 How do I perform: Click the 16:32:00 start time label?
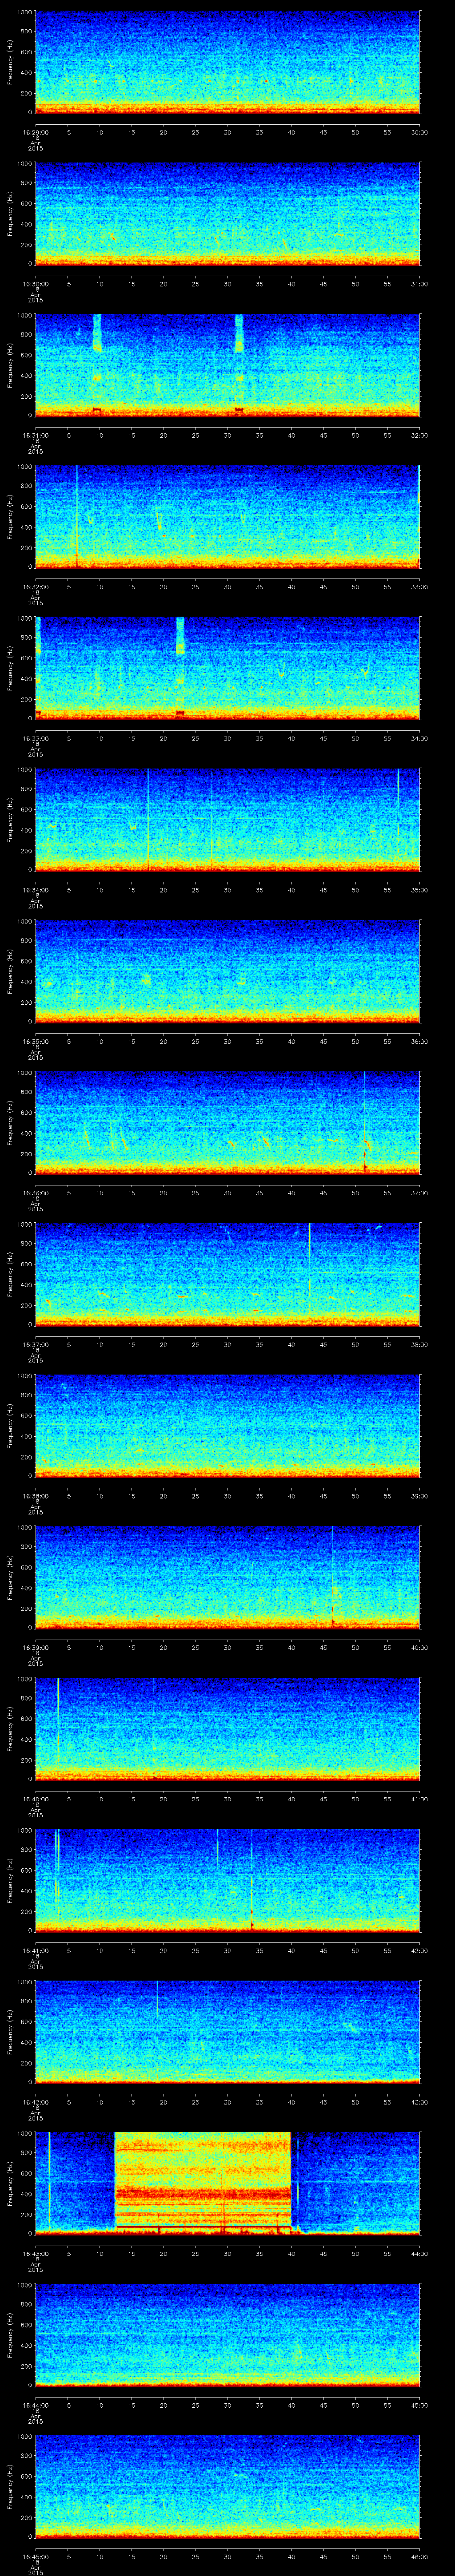click(35, 586)
